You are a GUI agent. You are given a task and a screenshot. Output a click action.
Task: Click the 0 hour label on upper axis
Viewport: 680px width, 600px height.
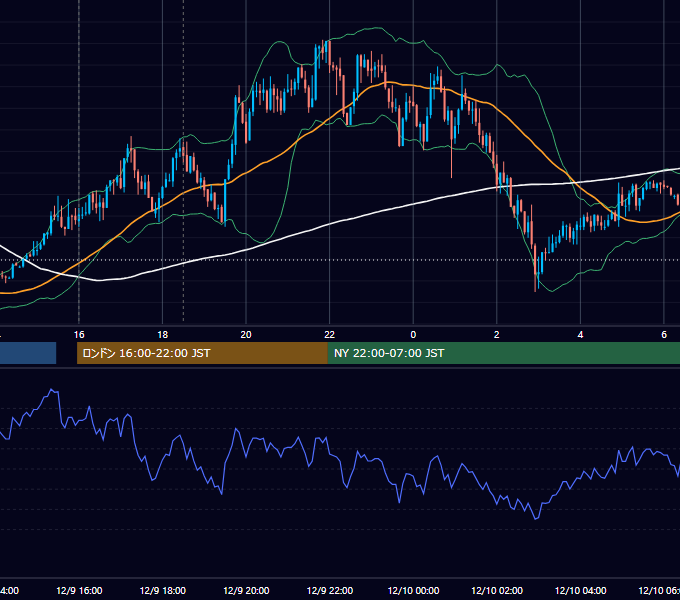click(413, 335)
